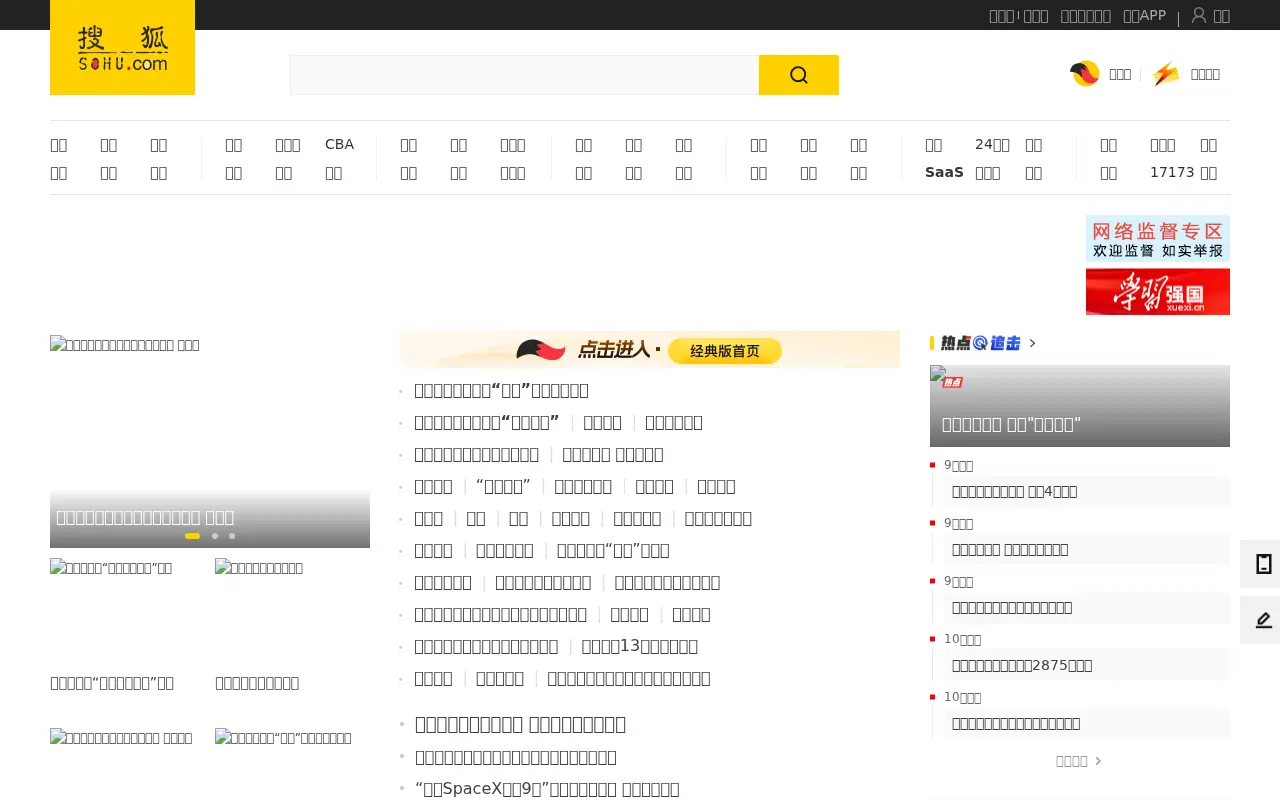Expand more chevron below hot topics list

coord(1098,761)
